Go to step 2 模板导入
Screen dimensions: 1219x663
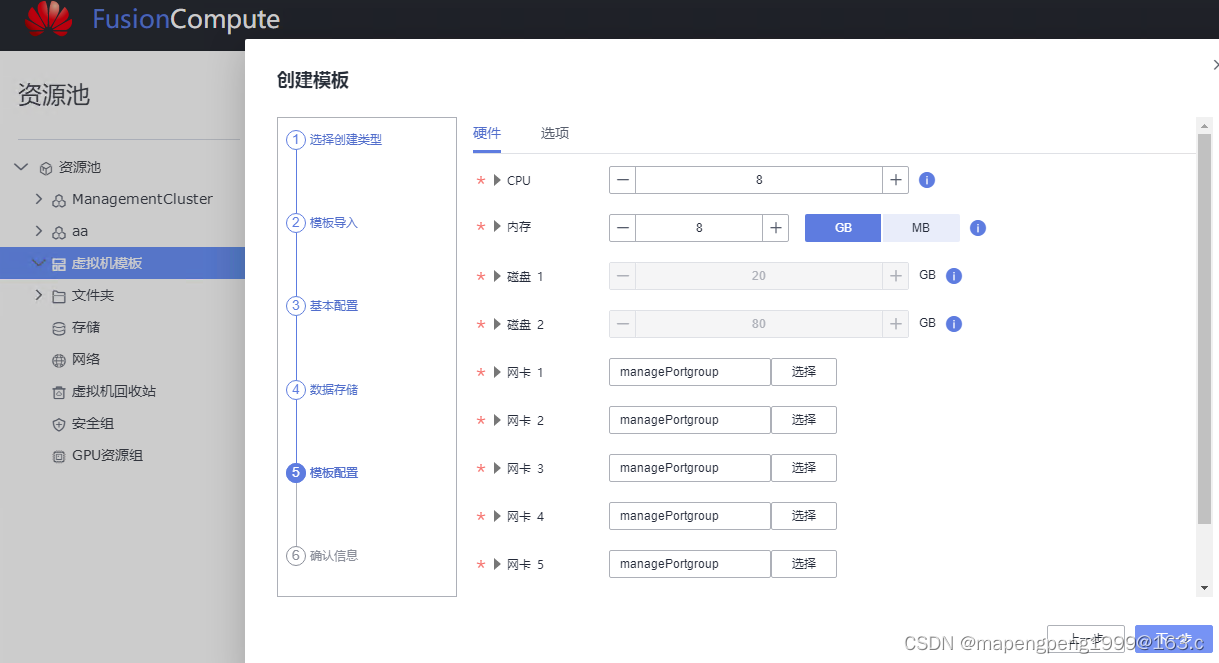pos(322,223)
